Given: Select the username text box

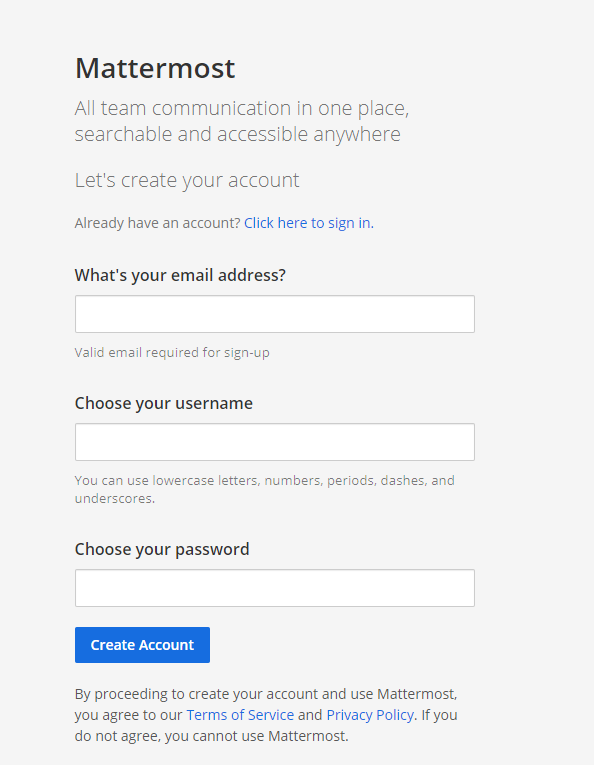Looking at the screenshot, I should [x=275, y=442].
